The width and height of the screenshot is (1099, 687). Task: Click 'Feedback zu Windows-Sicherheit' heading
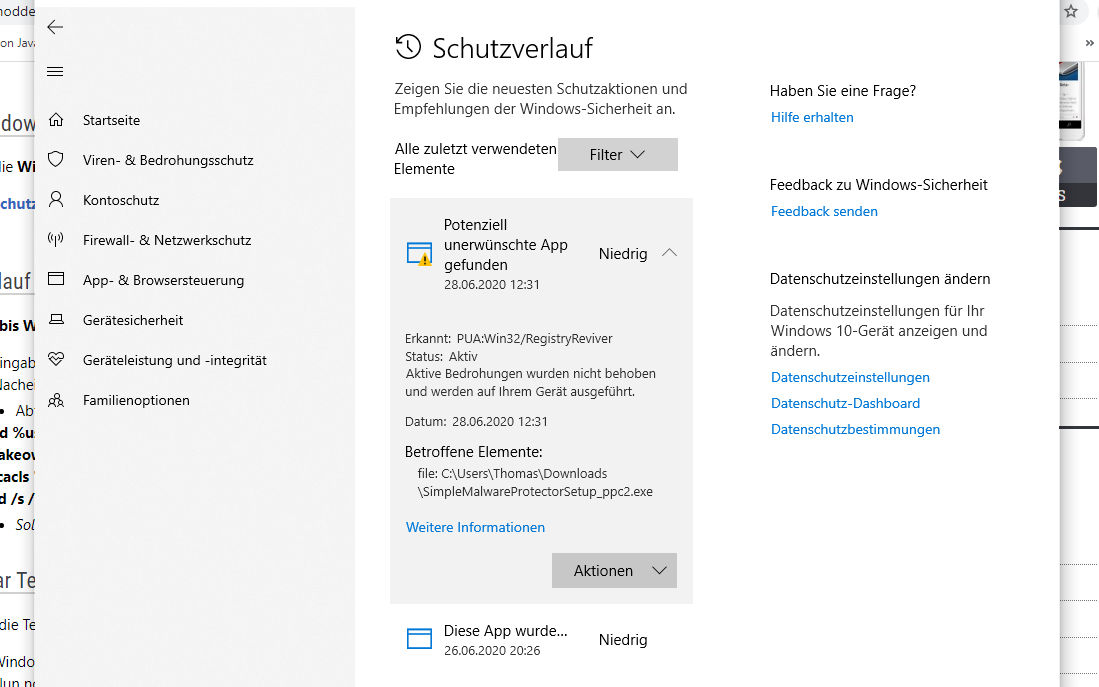click(x=878, y=184)
